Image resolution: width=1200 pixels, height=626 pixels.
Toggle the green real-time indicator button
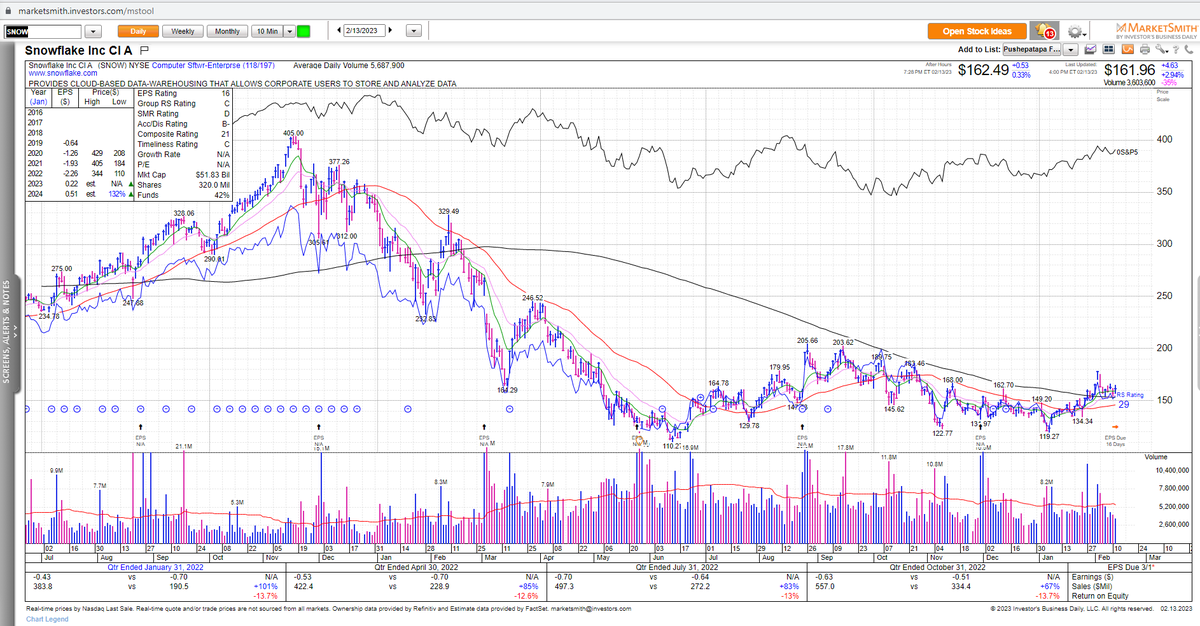(304, 31)
